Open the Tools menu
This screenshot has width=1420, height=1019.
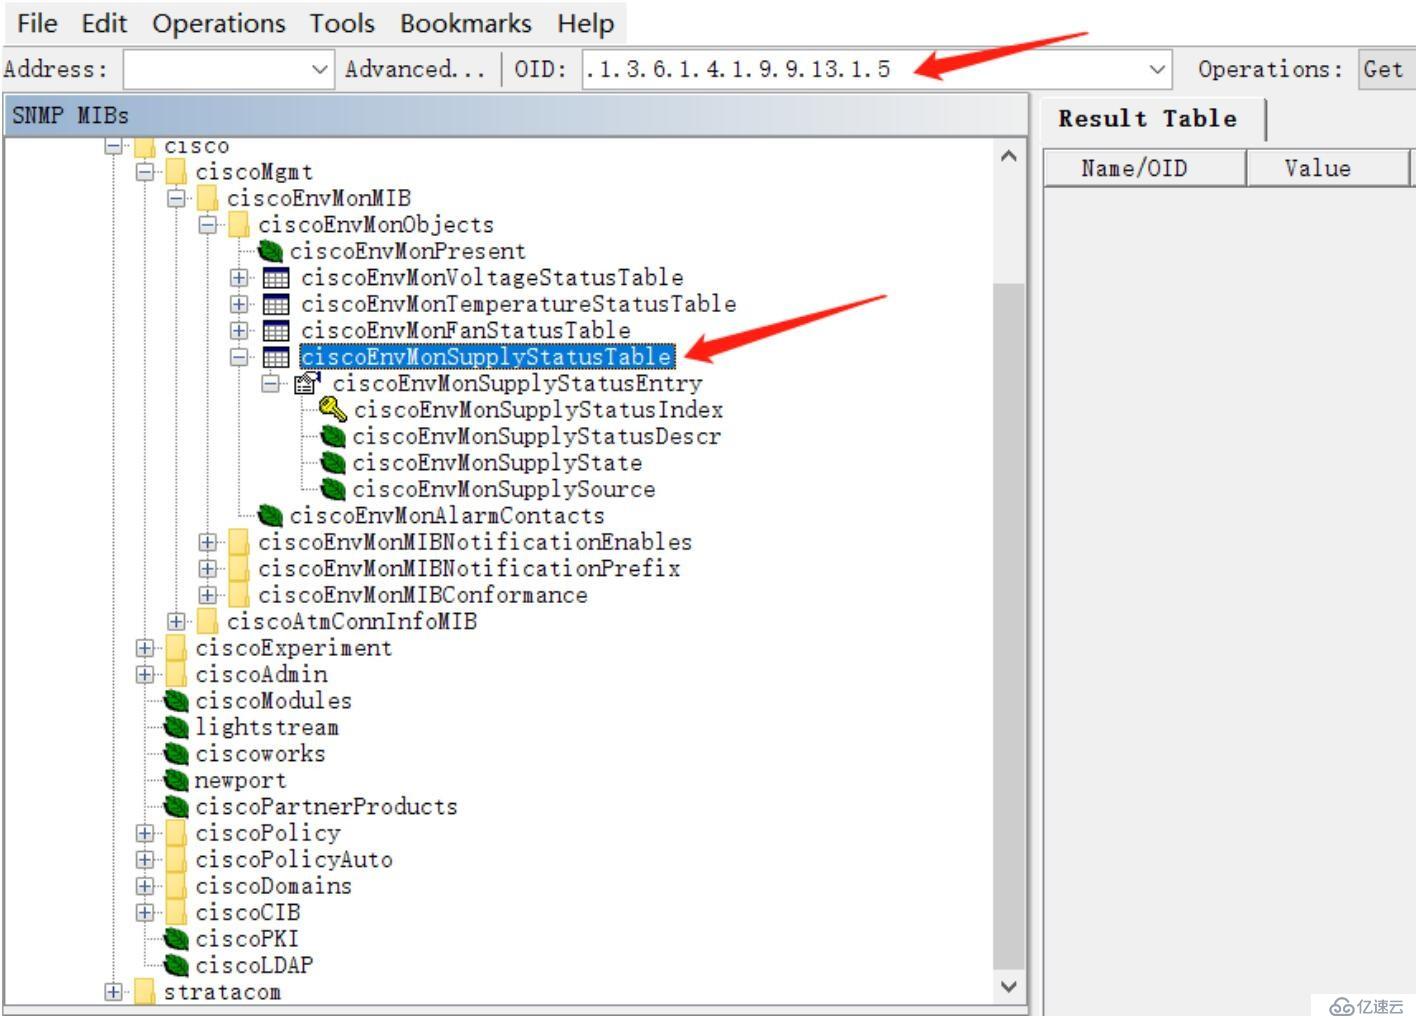tap(342, 23)
